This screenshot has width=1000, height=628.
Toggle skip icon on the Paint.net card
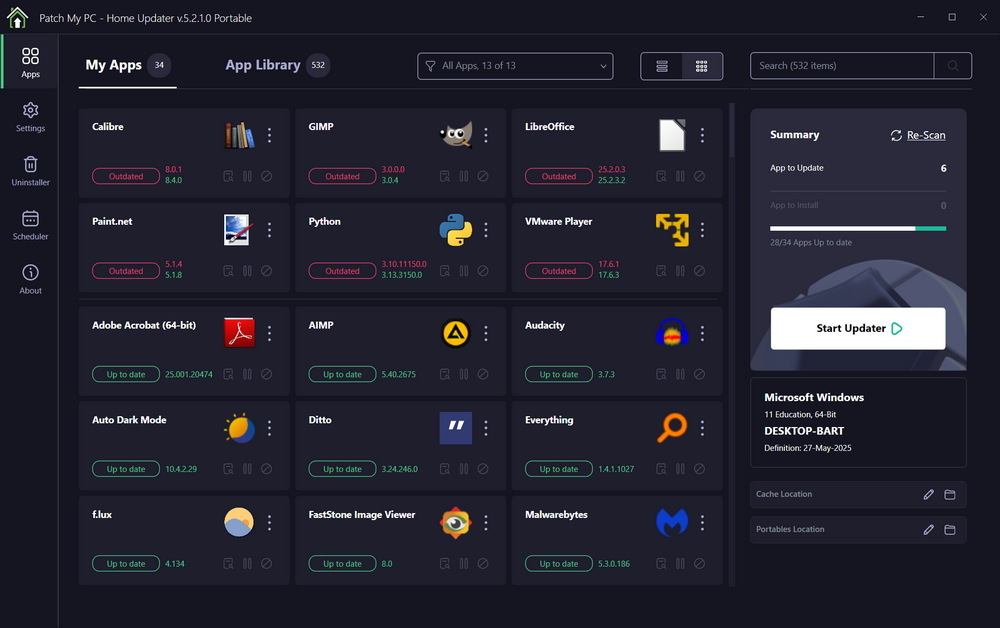point(267,271)
